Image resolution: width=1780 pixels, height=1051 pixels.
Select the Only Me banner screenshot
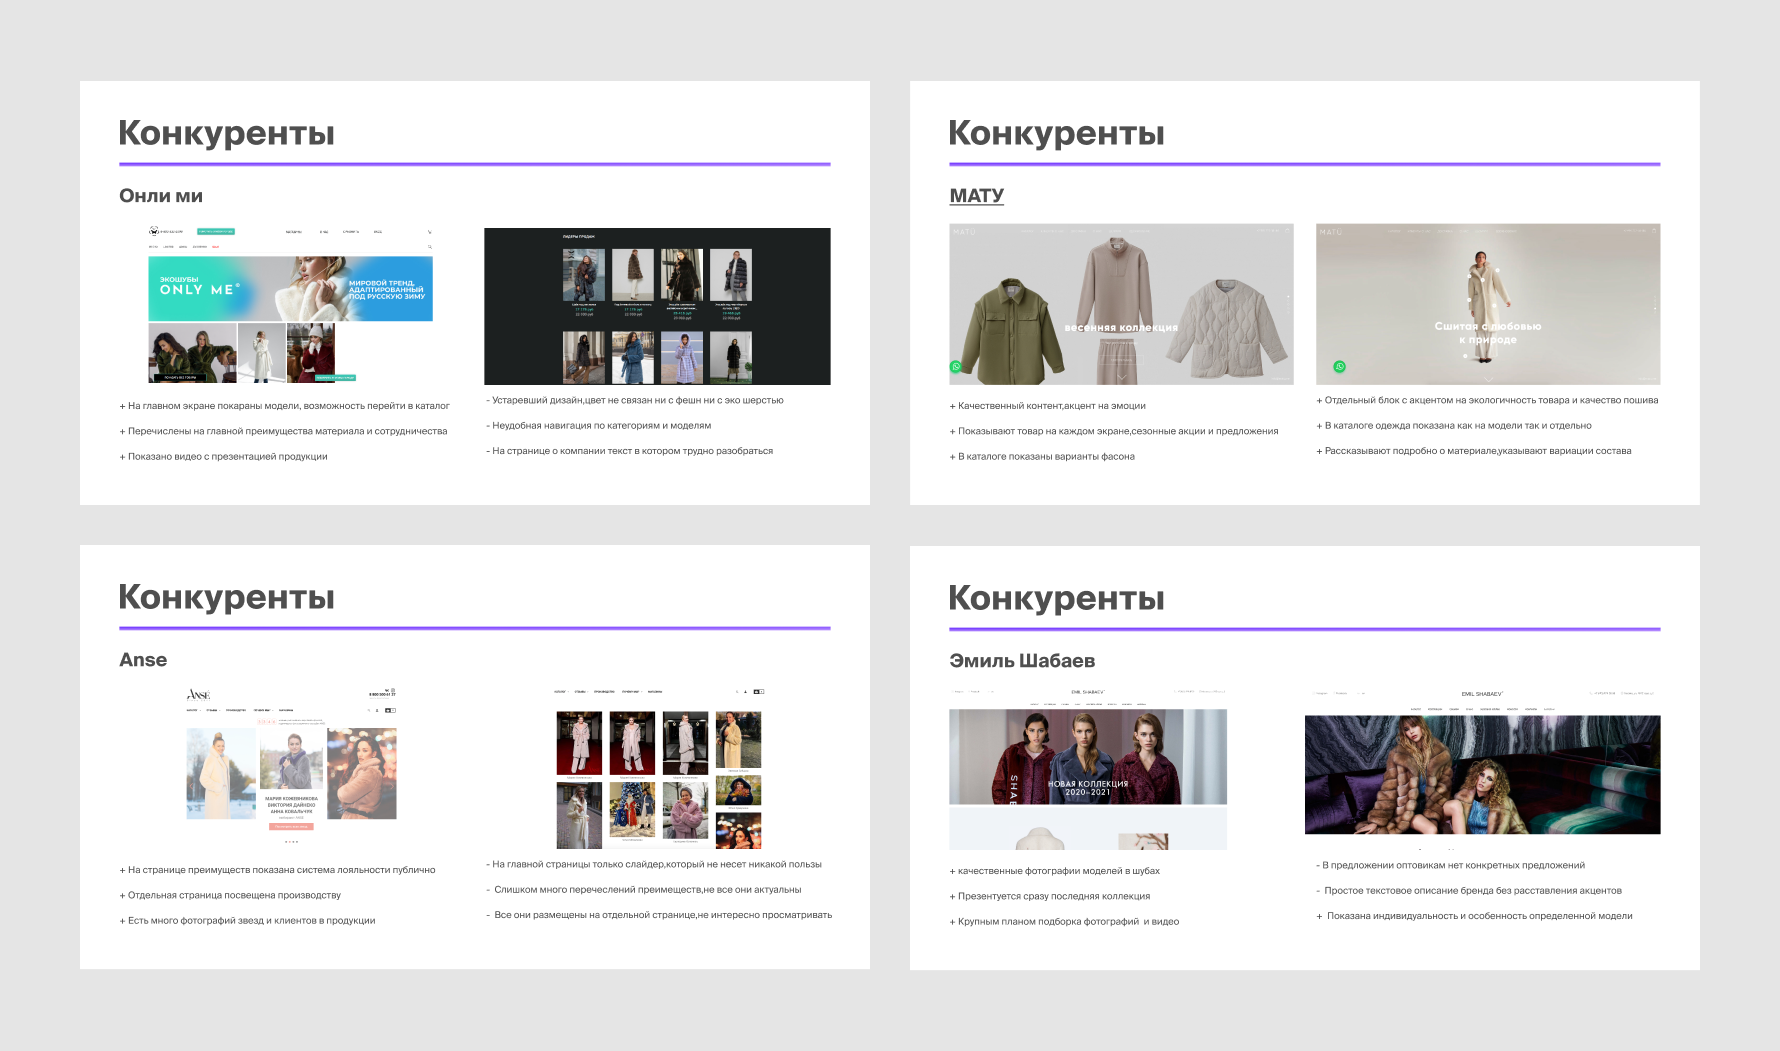pyautogui.click(x=291, y=305)
